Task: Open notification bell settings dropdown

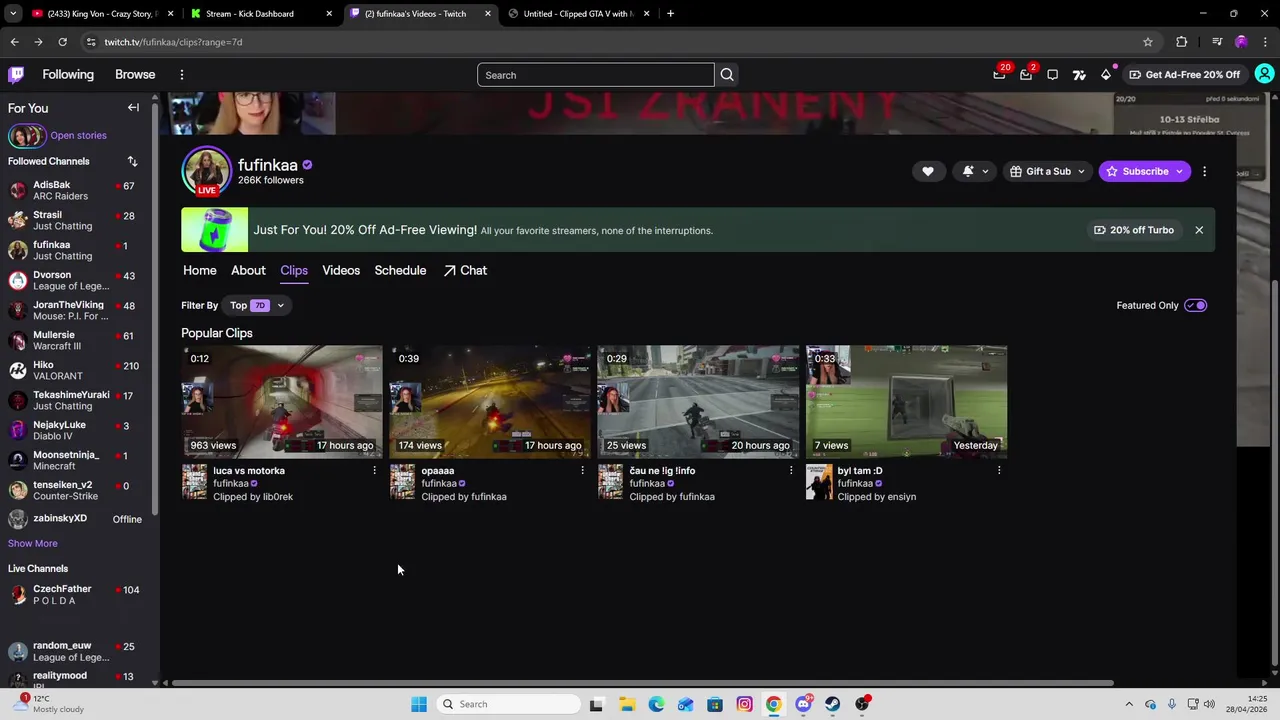Action: pos(973,171)
